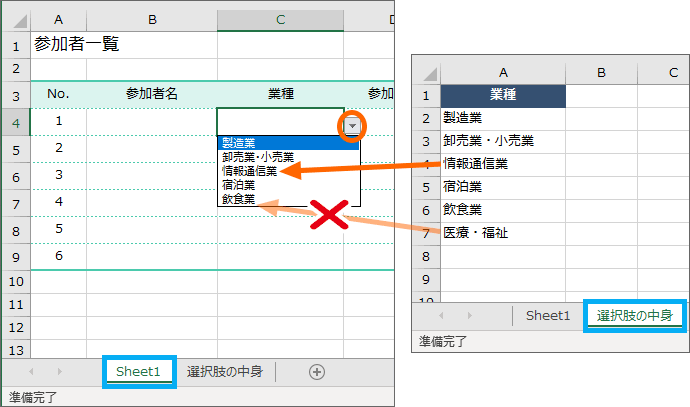Screen dimensions: 690x407
Task: Select row 2 header in right window
Action: [426, 119]
